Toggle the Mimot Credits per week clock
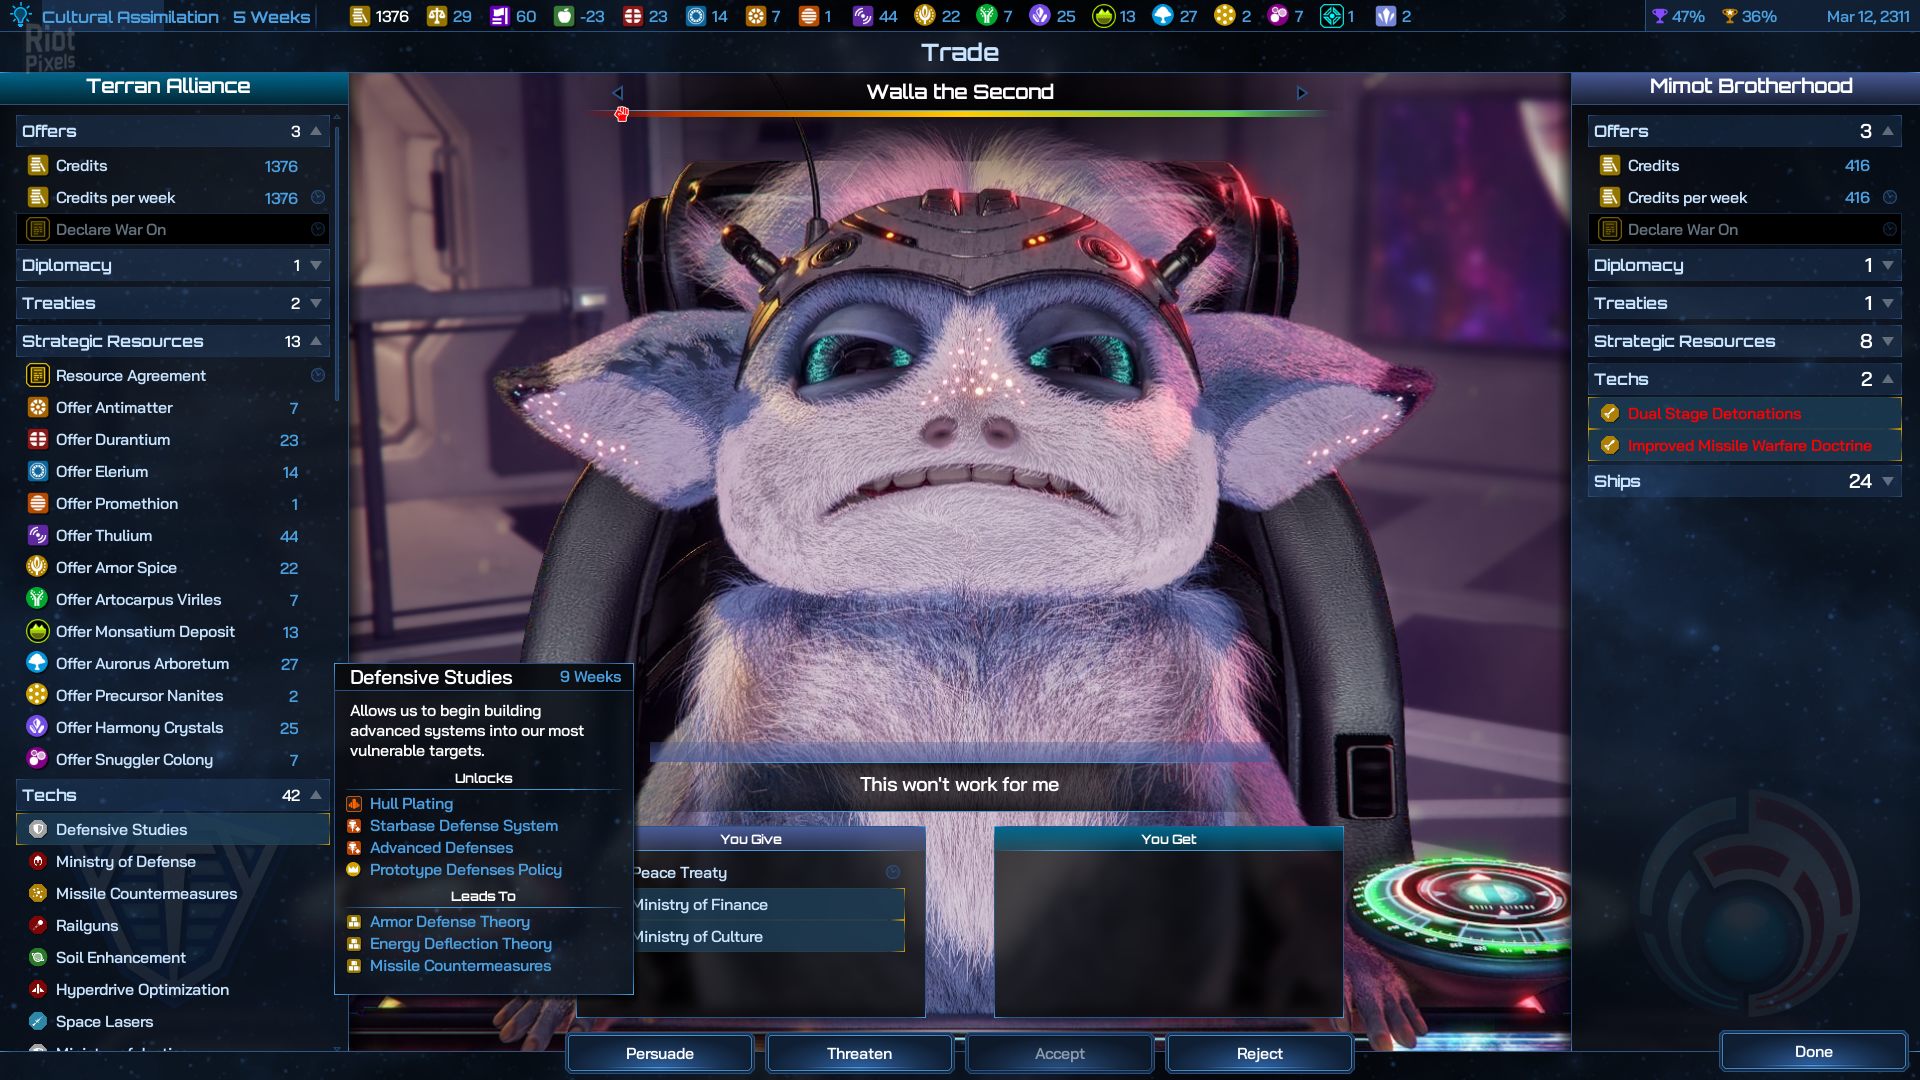Viewport: 1920px width, 1080px height. (x=1889, y=198)
